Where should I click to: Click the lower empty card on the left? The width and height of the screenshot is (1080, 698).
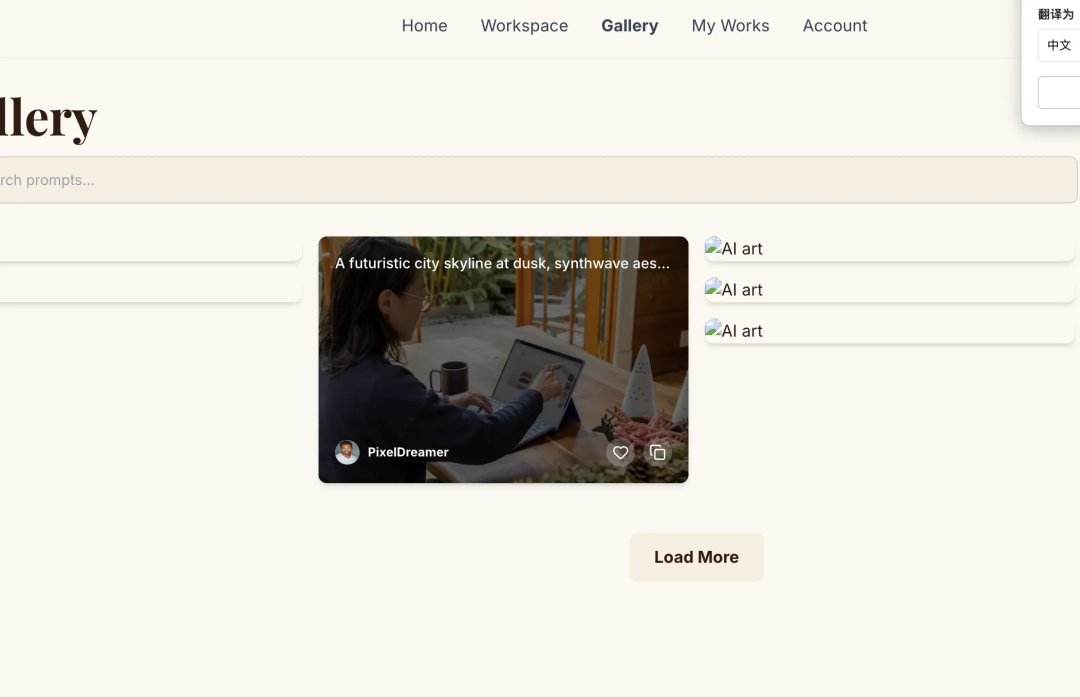pyautogui.click(x=150, y=290)
